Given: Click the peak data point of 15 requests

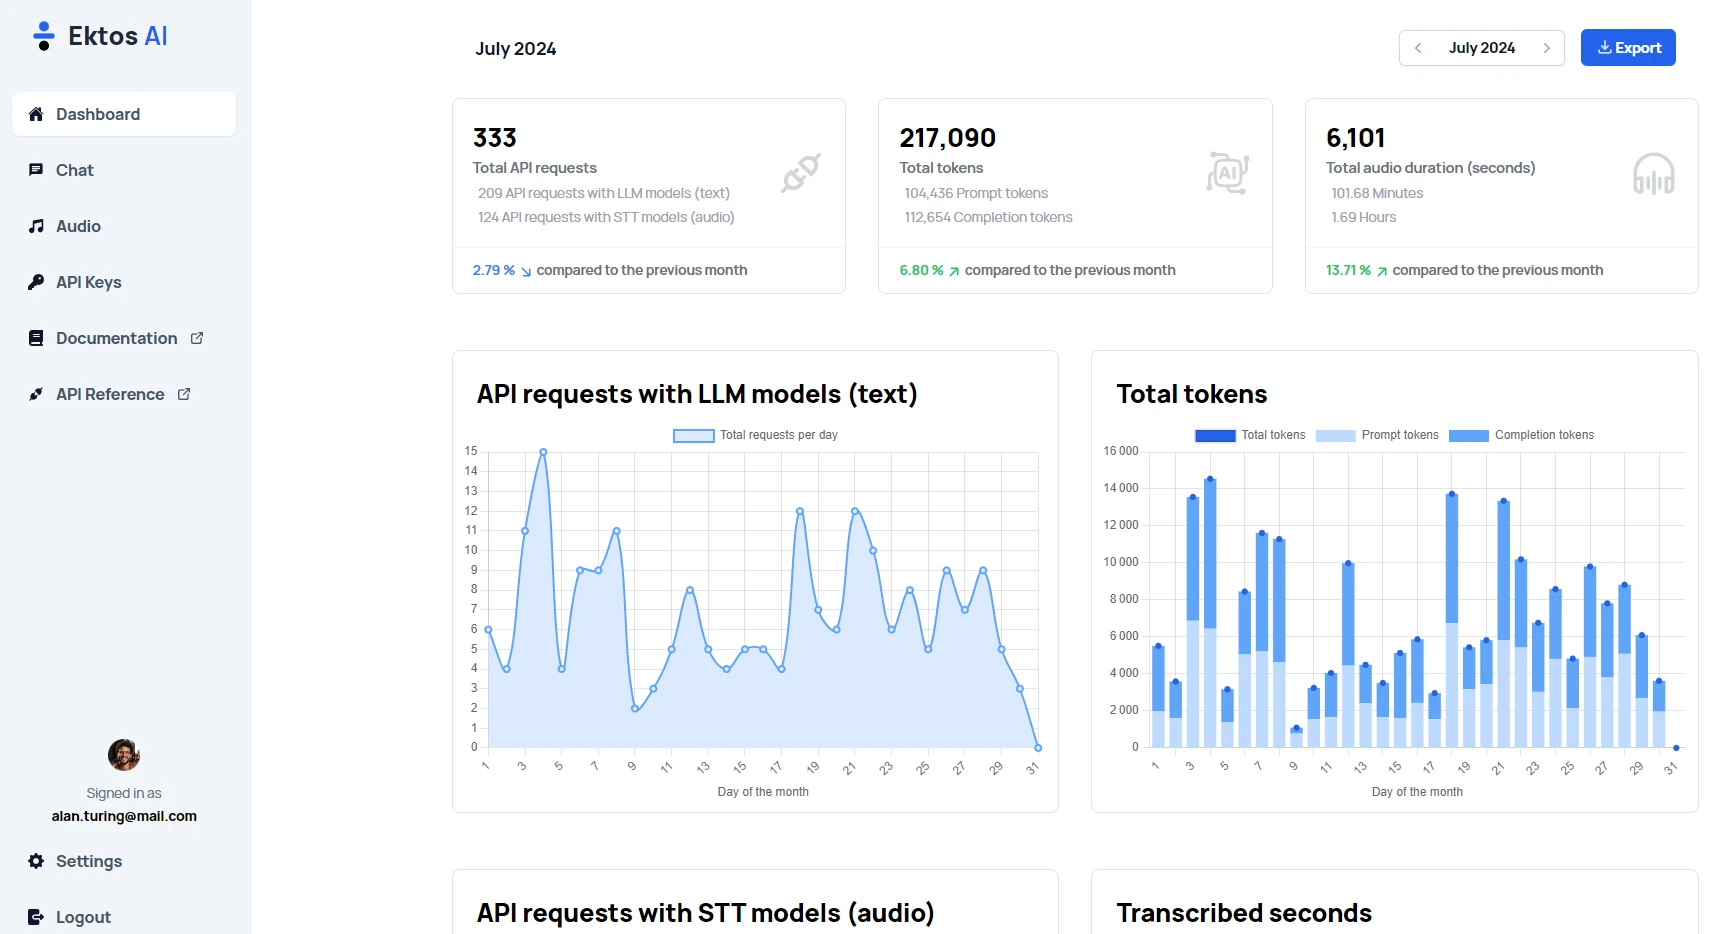Looking at the screenshot, I should (543, 452).
